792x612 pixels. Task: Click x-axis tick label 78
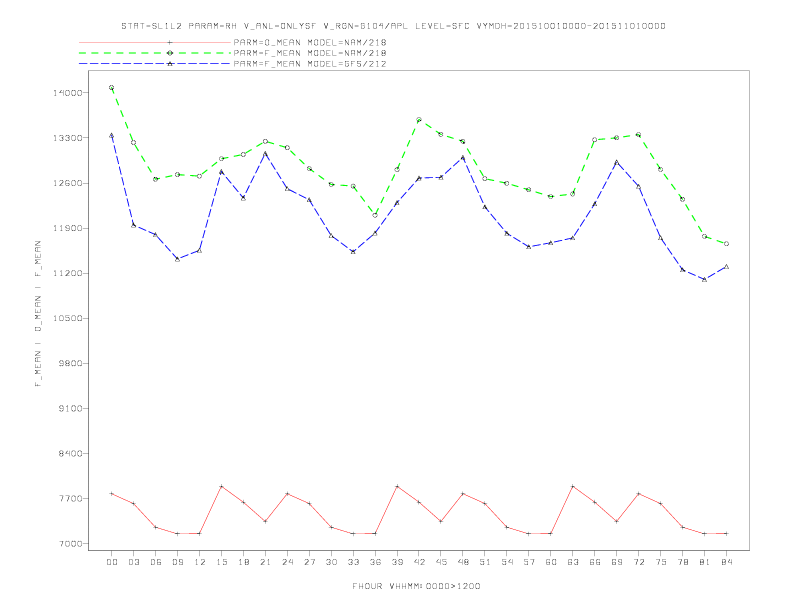pos(683,562)
